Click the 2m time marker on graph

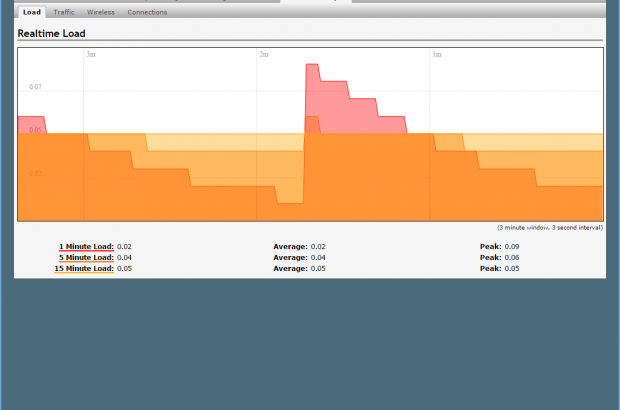pyautogui.click(x=264, y=55)
